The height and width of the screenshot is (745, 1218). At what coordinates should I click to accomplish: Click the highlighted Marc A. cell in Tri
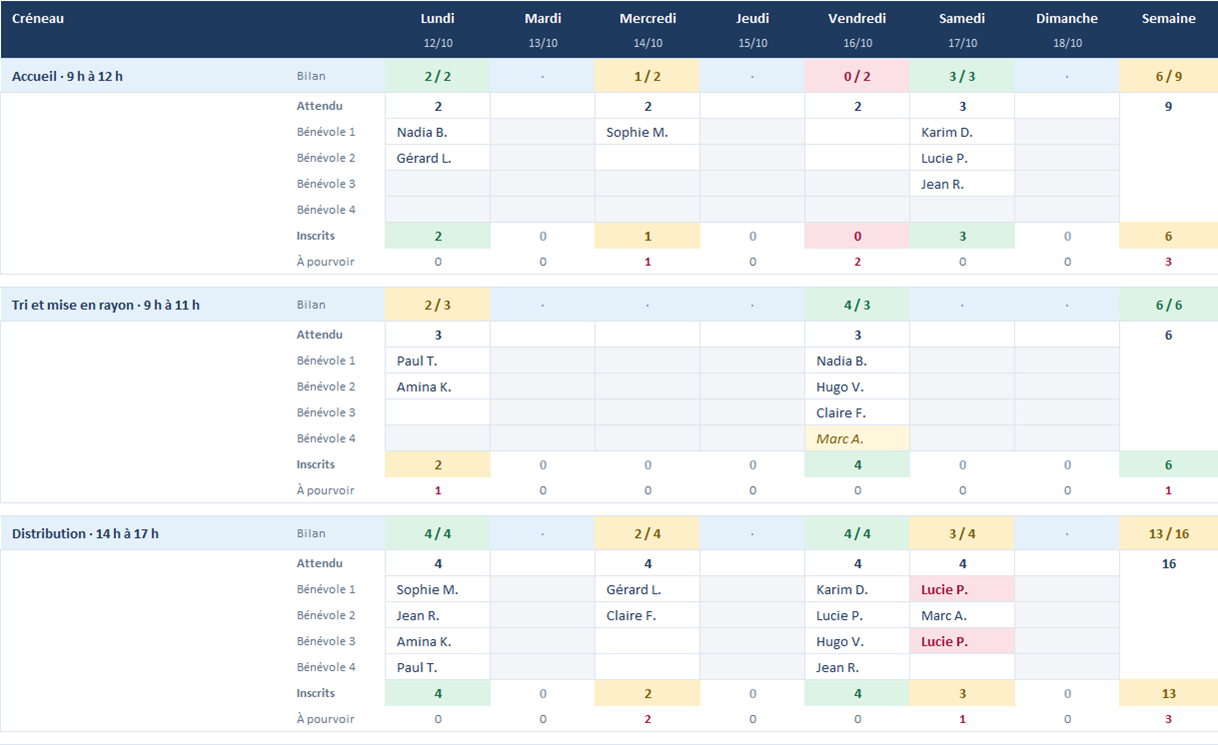tap(857, 439)
